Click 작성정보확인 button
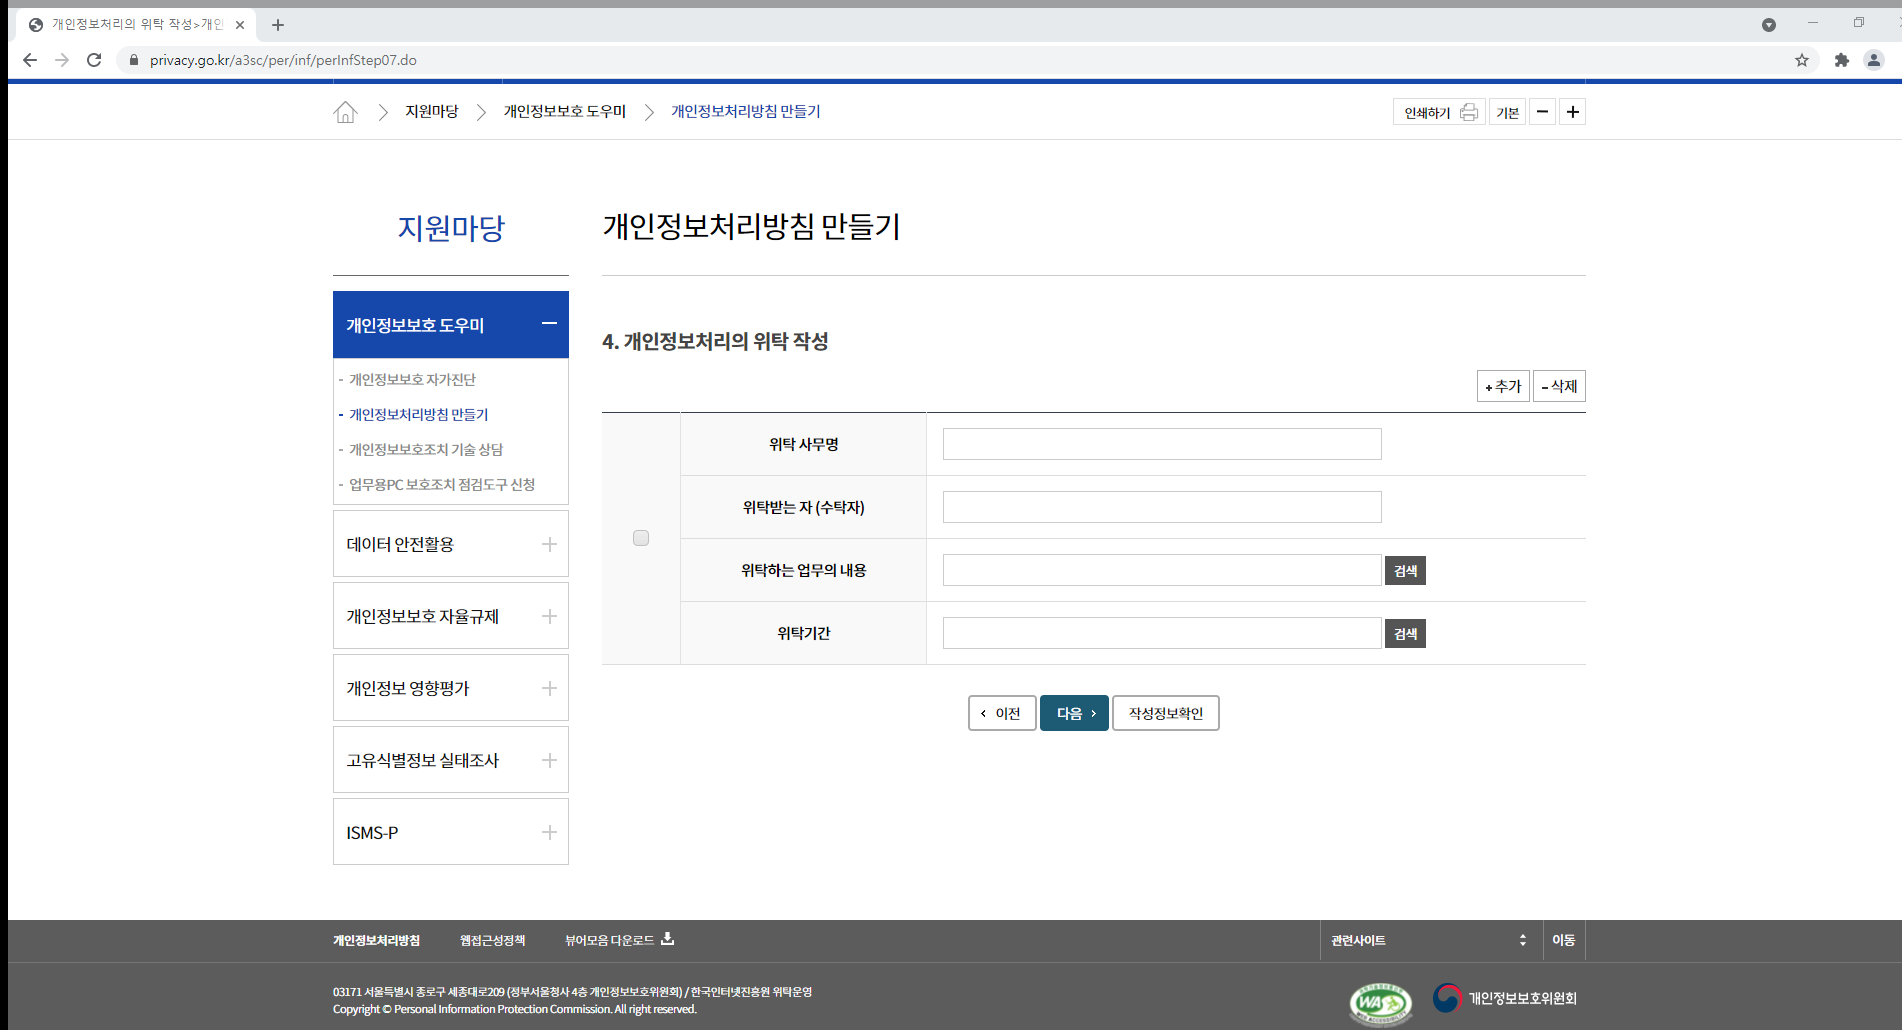This screenshot has width=1902, height=1030. point(1166,713)
